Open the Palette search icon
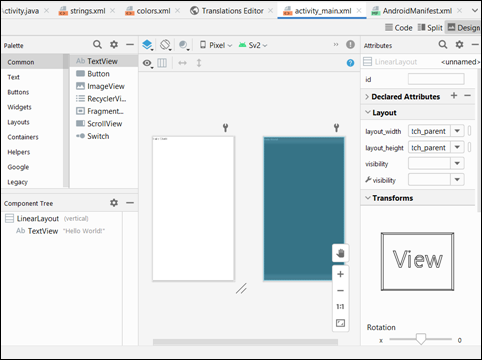Screen dimensions: 482x360 point(97,44)
